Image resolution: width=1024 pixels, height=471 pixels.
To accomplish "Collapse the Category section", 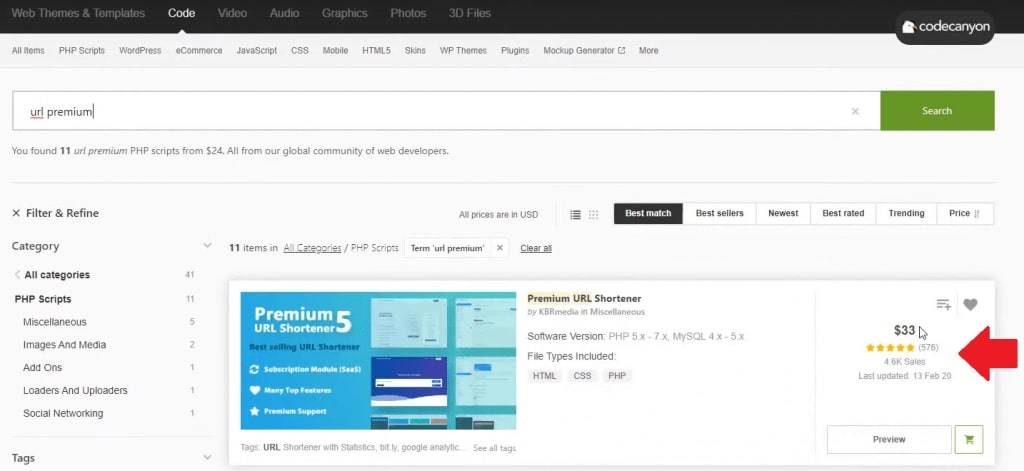I will click(207, 246).
